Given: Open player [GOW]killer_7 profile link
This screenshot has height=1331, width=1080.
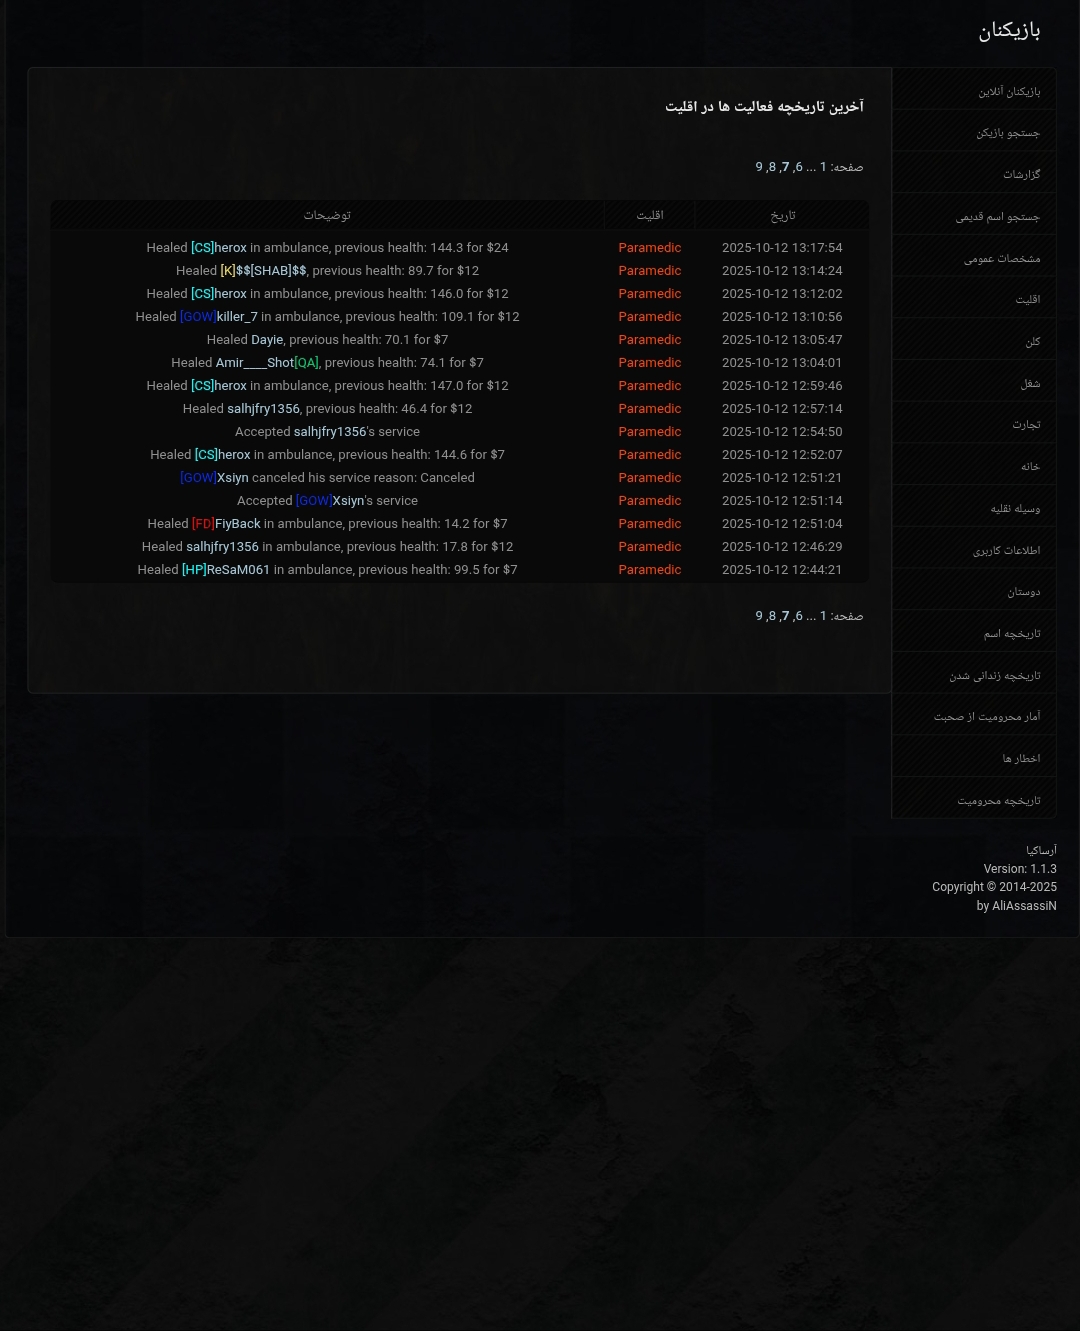Looking at the screenshot, I should (x=219, y=317).
